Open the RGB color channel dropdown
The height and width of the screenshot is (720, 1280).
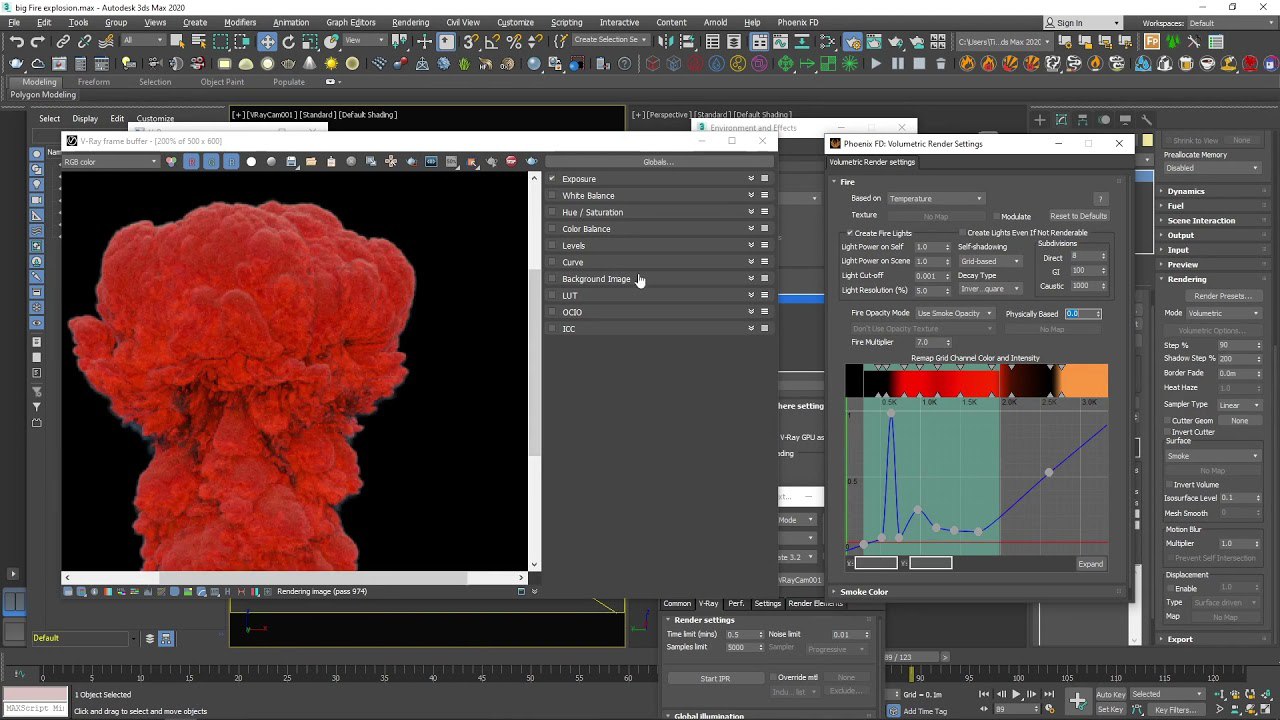coord(110,161)
